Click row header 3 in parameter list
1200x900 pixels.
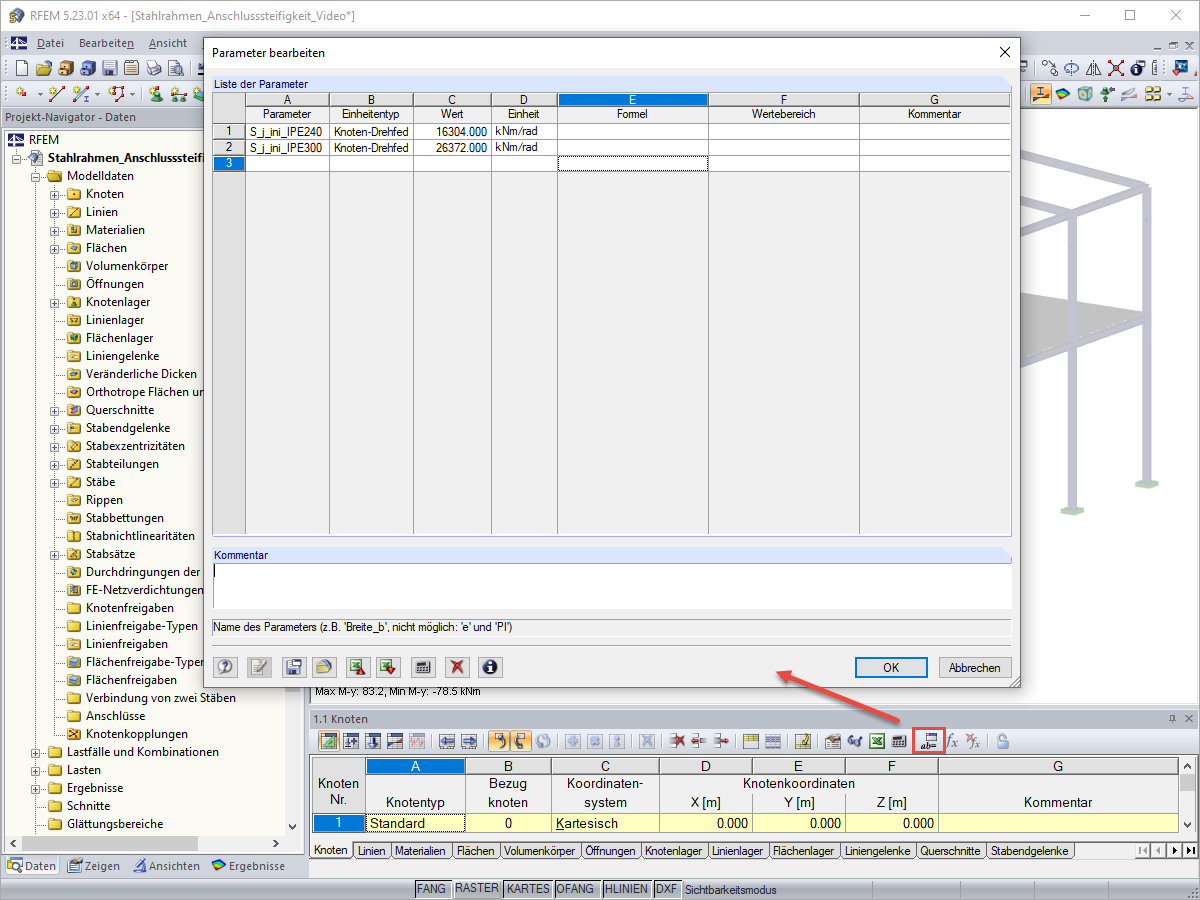pyautogui.click(x=229, y=163)
